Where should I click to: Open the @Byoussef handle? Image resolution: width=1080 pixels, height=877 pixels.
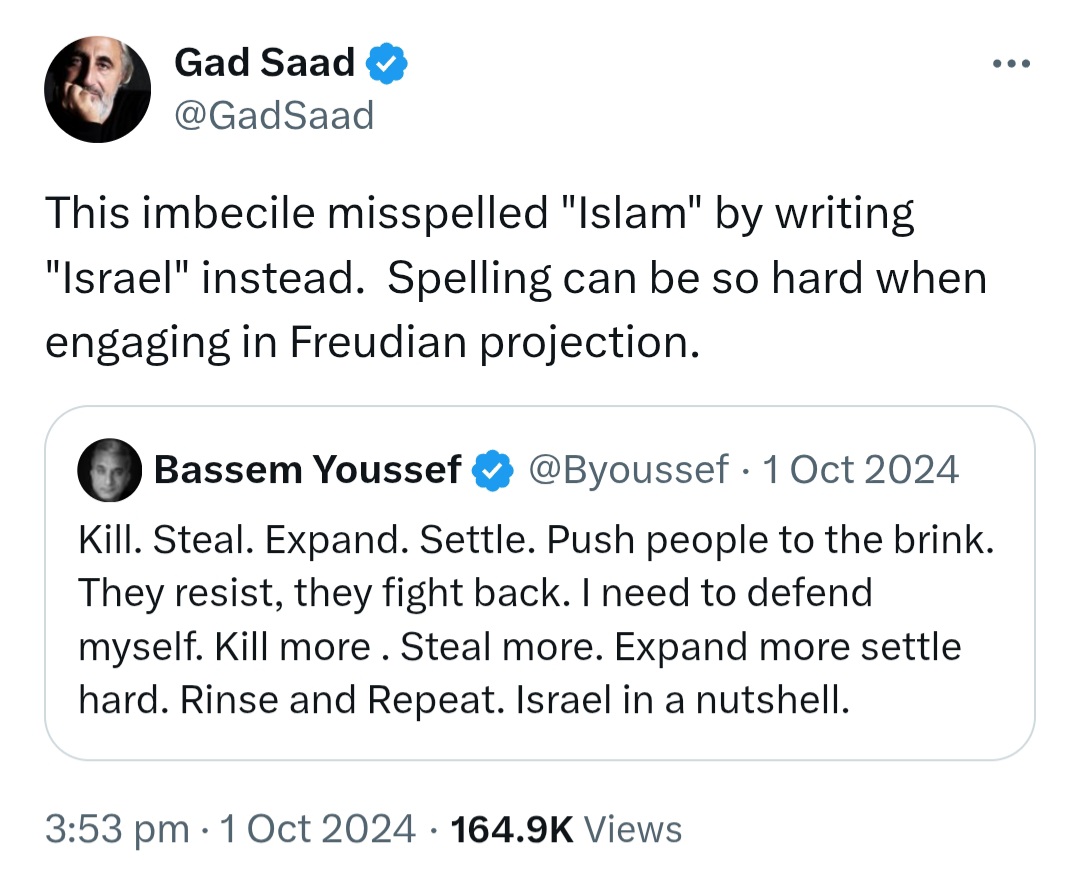[627, 469]
